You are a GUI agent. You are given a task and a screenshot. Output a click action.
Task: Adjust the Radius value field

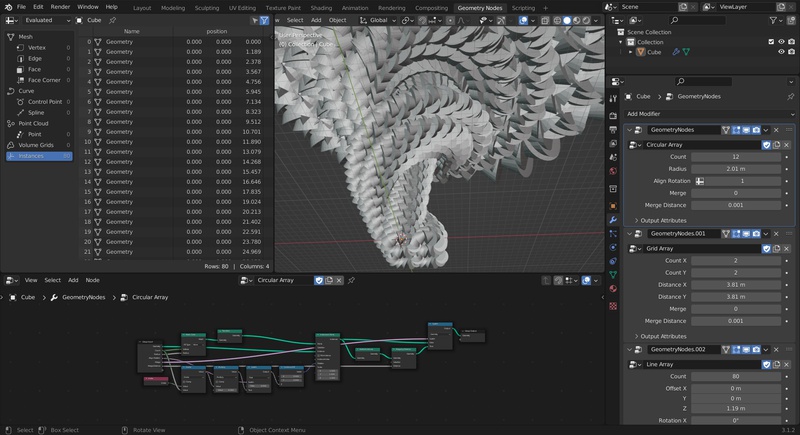(734, 169)
